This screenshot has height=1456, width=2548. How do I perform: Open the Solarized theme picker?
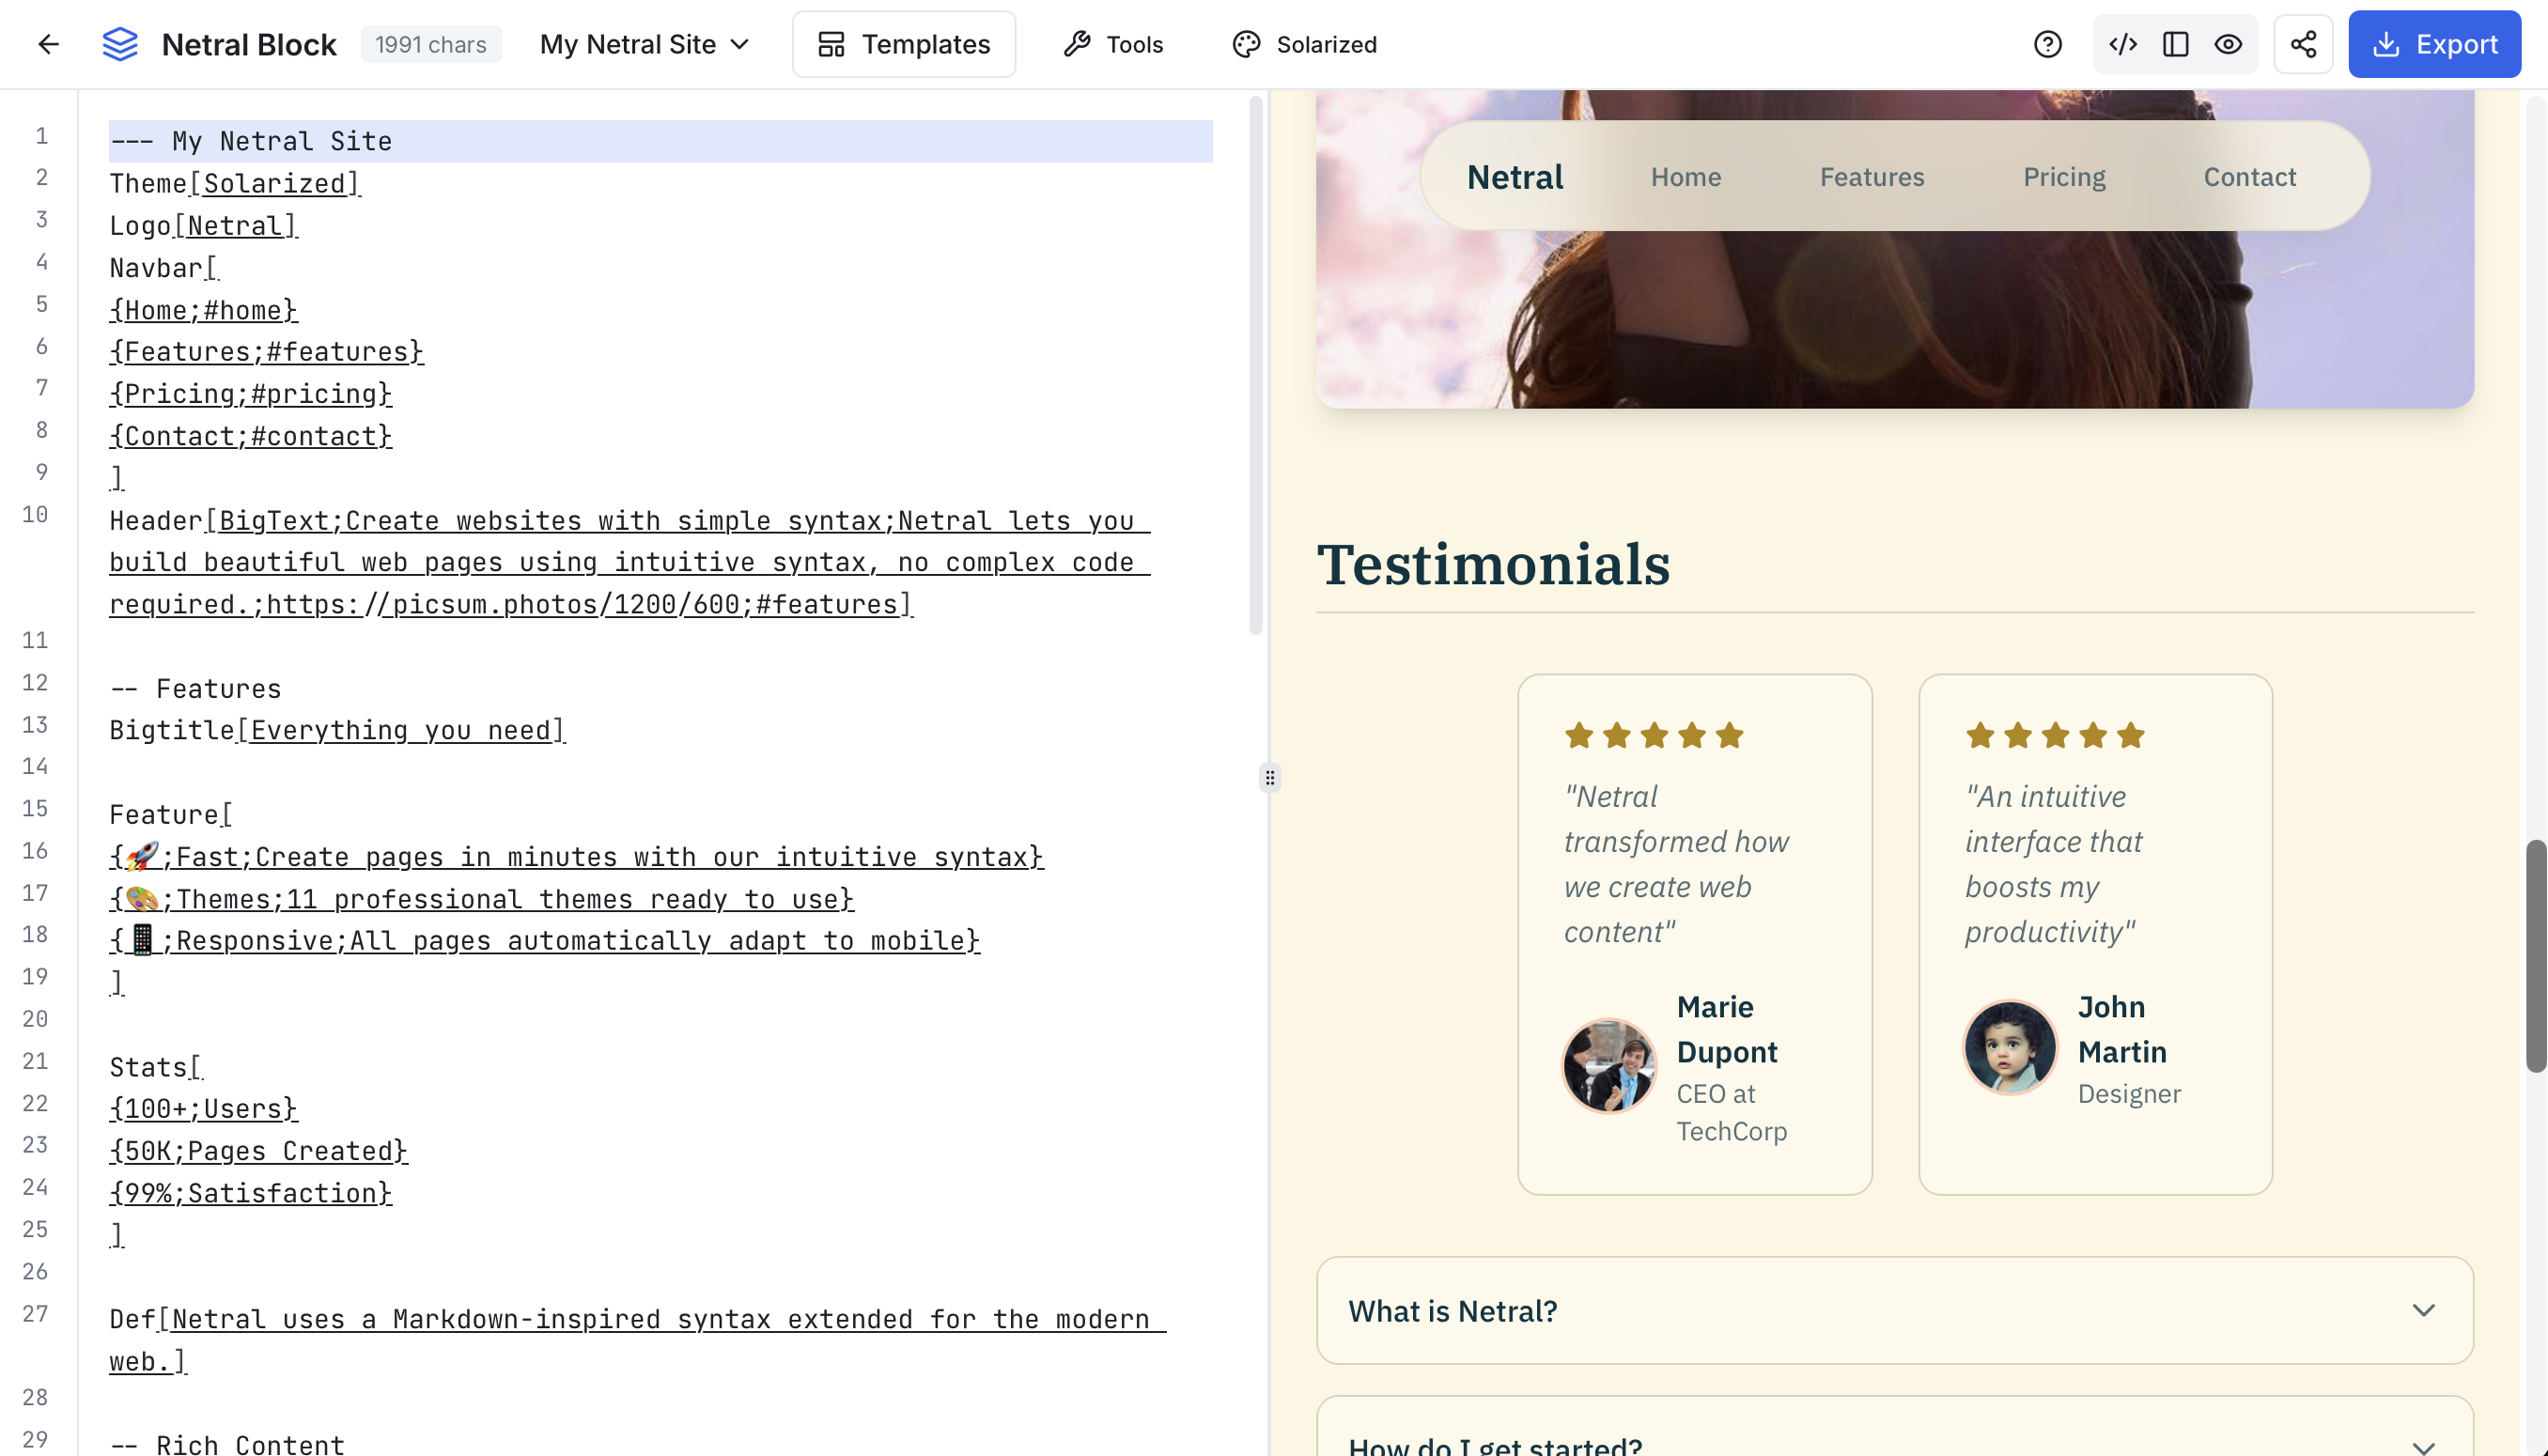[1304, 44]
